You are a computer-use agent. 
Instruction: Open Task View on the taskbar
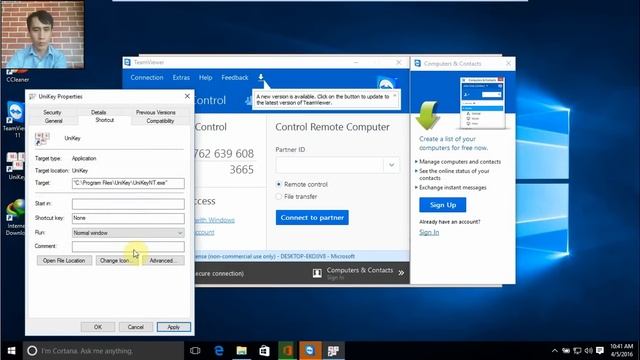(195, 351)
